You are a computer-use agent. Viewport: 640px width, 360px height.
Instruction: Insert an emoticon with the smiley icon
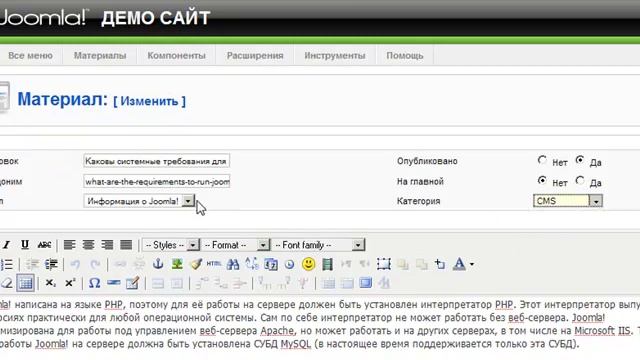pyautogui.click(x=309, y=264)
